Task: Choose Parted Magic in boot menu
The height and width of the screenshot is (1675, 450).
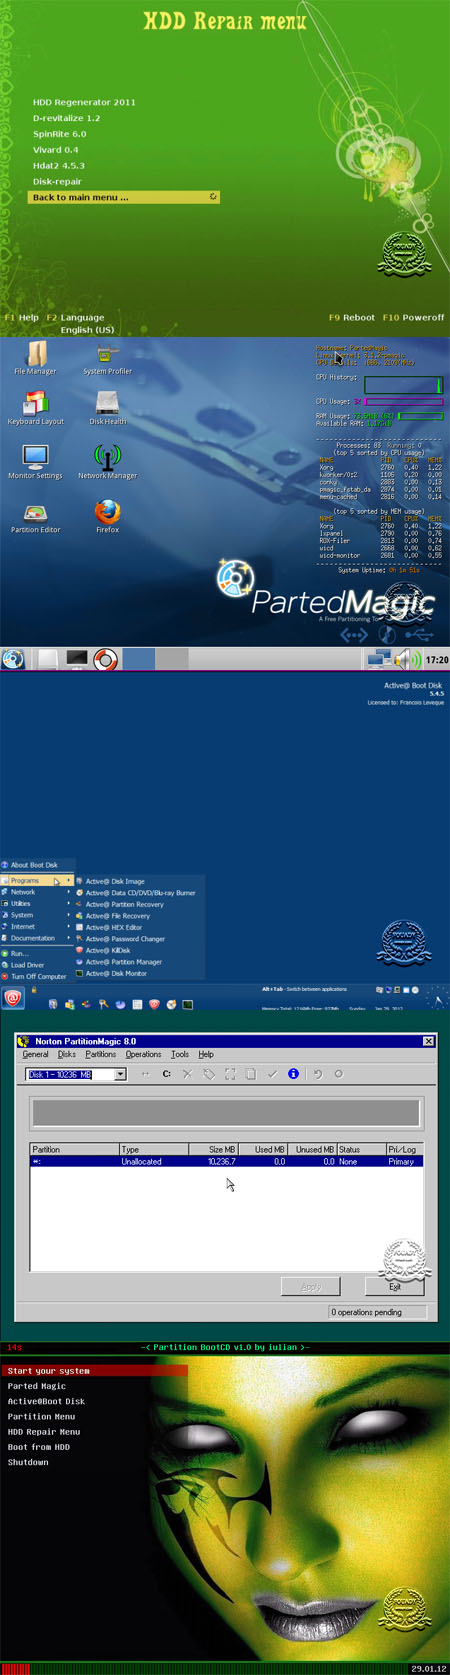Action: coord(37,1386)
